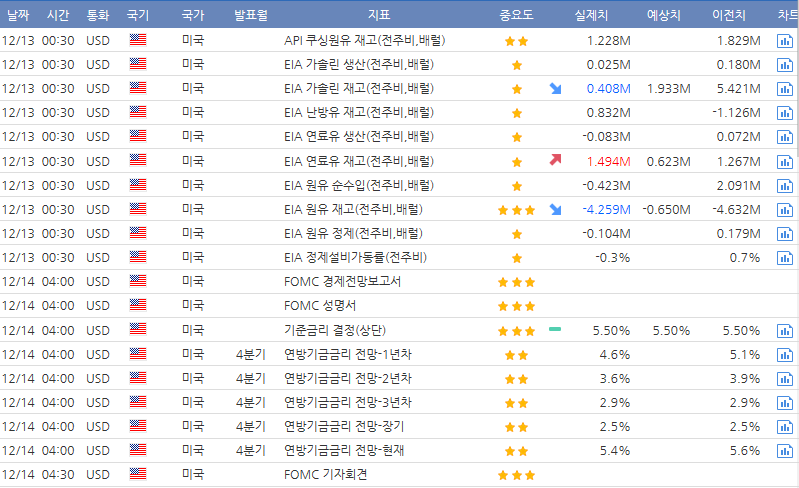Screen dimensions: 799x488
Task: Open FOMC 성명서 indicator
Action: (x=319, y=306)
